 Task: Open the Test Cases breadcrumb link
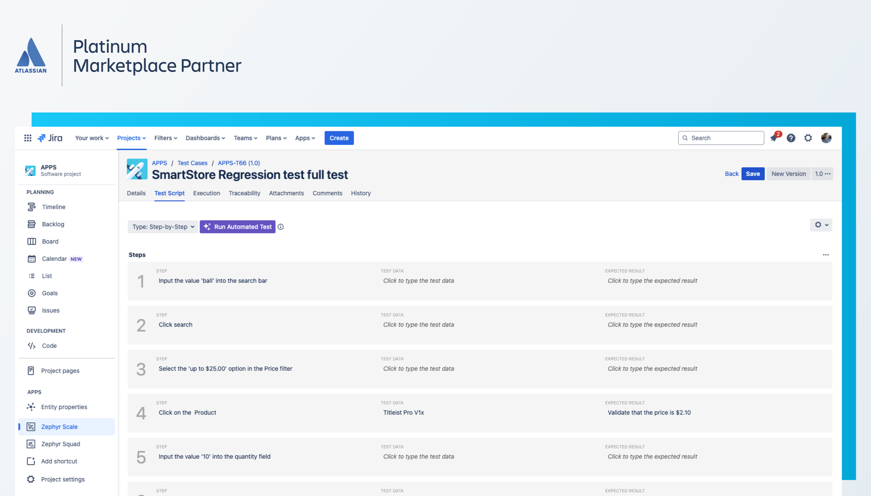192,163
